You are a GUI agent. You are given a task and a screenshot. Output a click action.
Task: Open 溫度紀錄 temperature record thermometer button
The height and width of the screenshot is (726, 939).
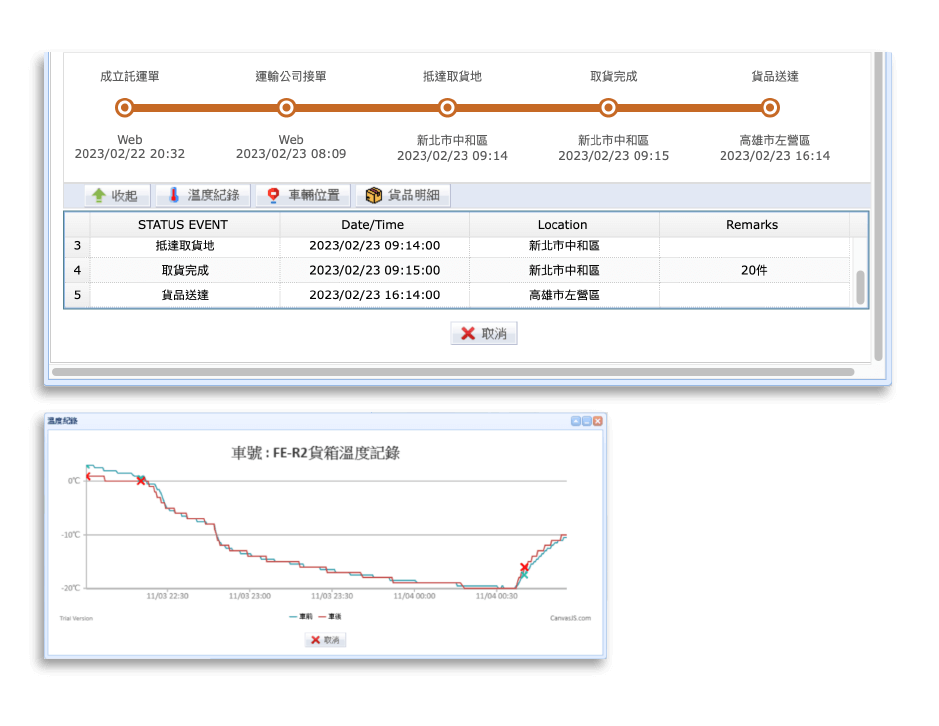point(203,196)
